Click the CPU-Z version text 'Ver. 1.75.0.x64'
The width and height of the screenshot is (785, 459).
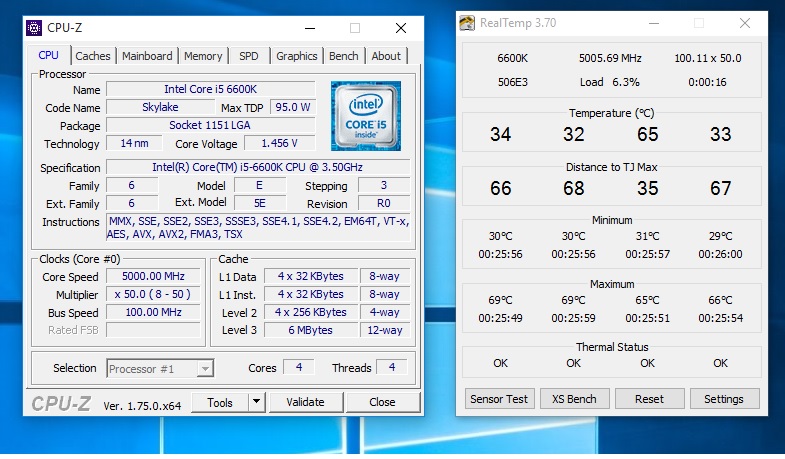tap(142, 406)
